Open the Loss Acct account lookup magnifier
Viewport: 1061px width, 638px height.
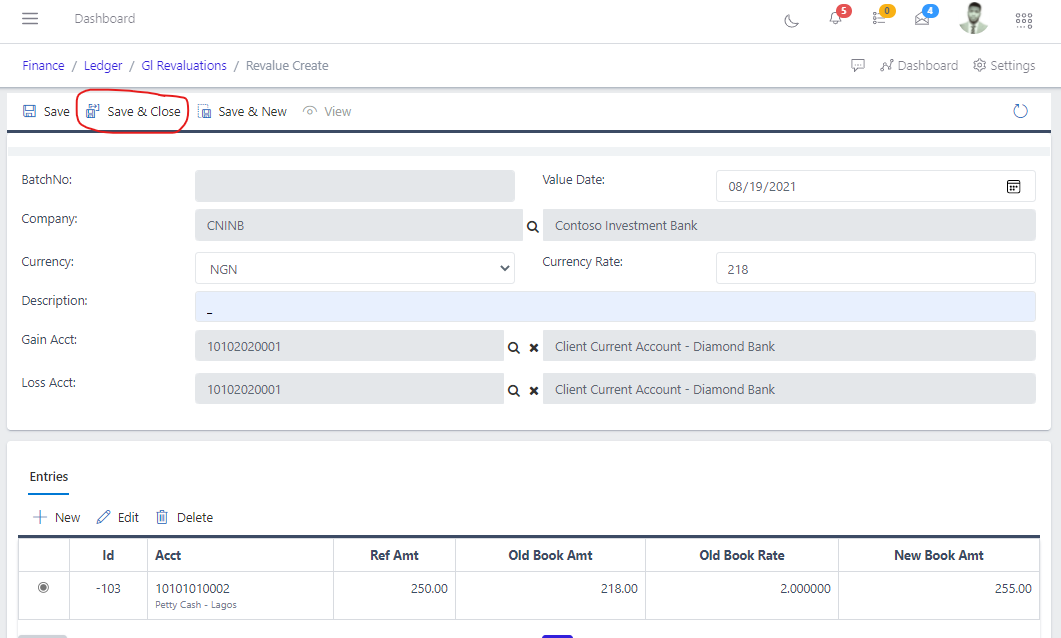click(x=513, y=389)
